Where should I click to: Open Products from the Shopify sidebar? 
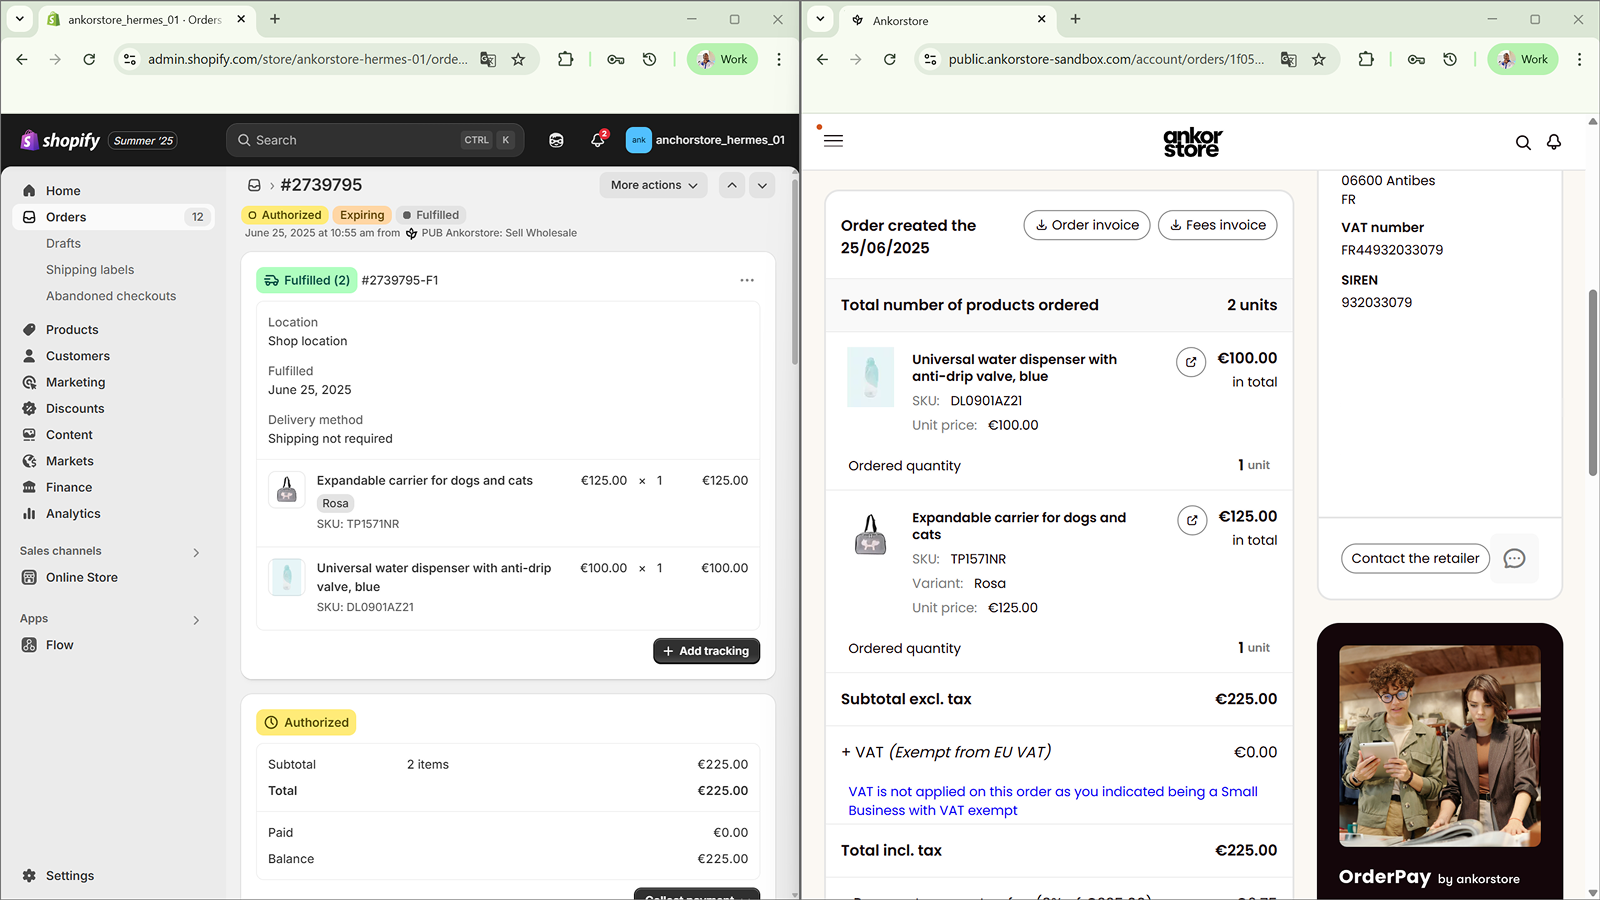[71, 329]
